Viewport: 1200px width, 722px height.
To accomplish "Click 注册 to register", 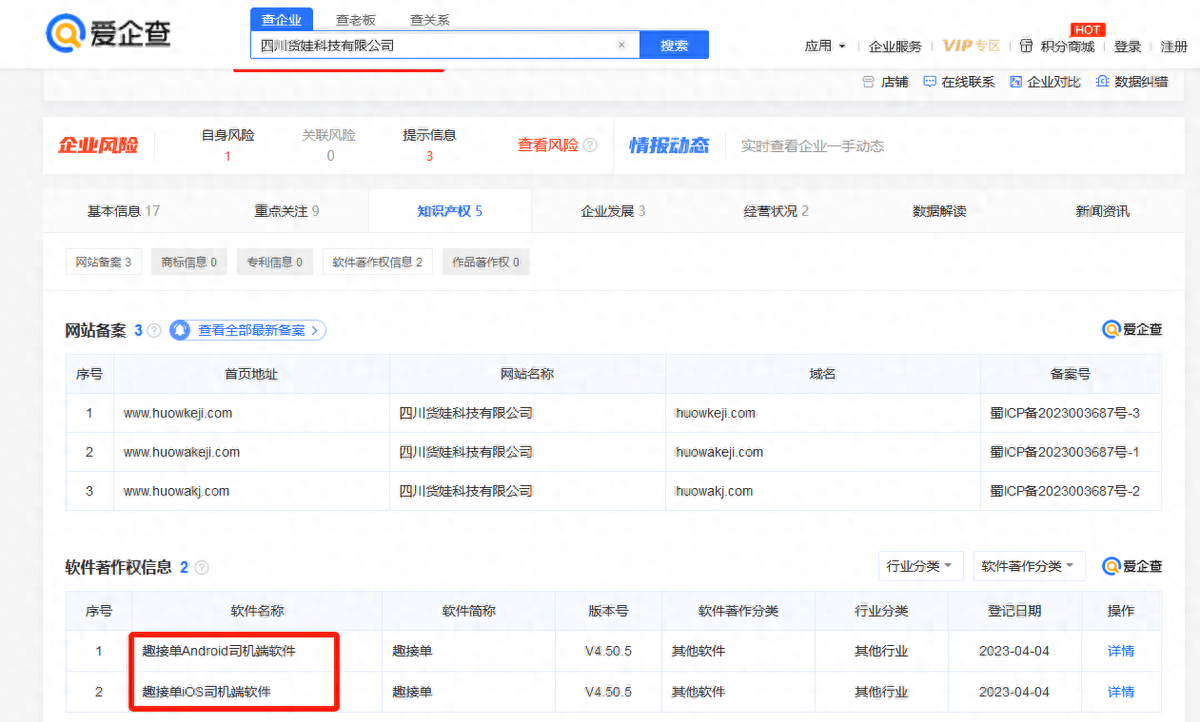I will [x=1174, y=46].
